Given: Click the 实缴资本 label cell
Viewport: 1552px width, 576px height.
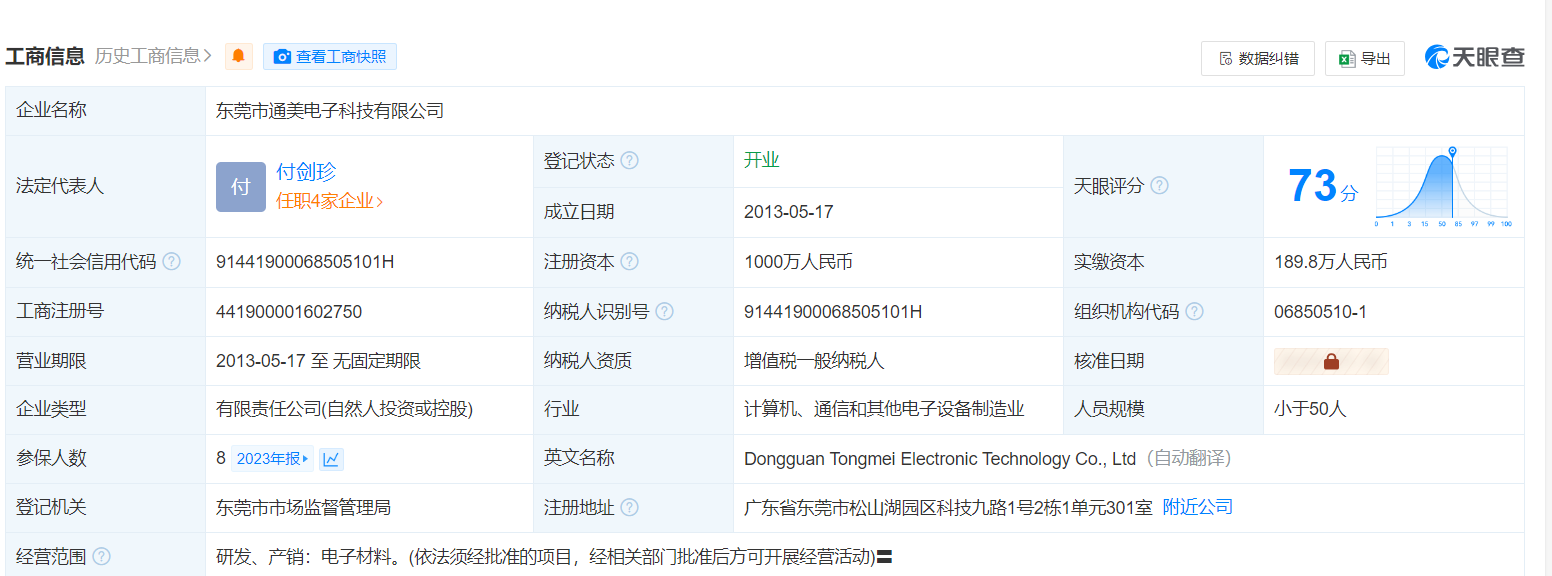Looking at the screenshot, I should click(1163, 262).
